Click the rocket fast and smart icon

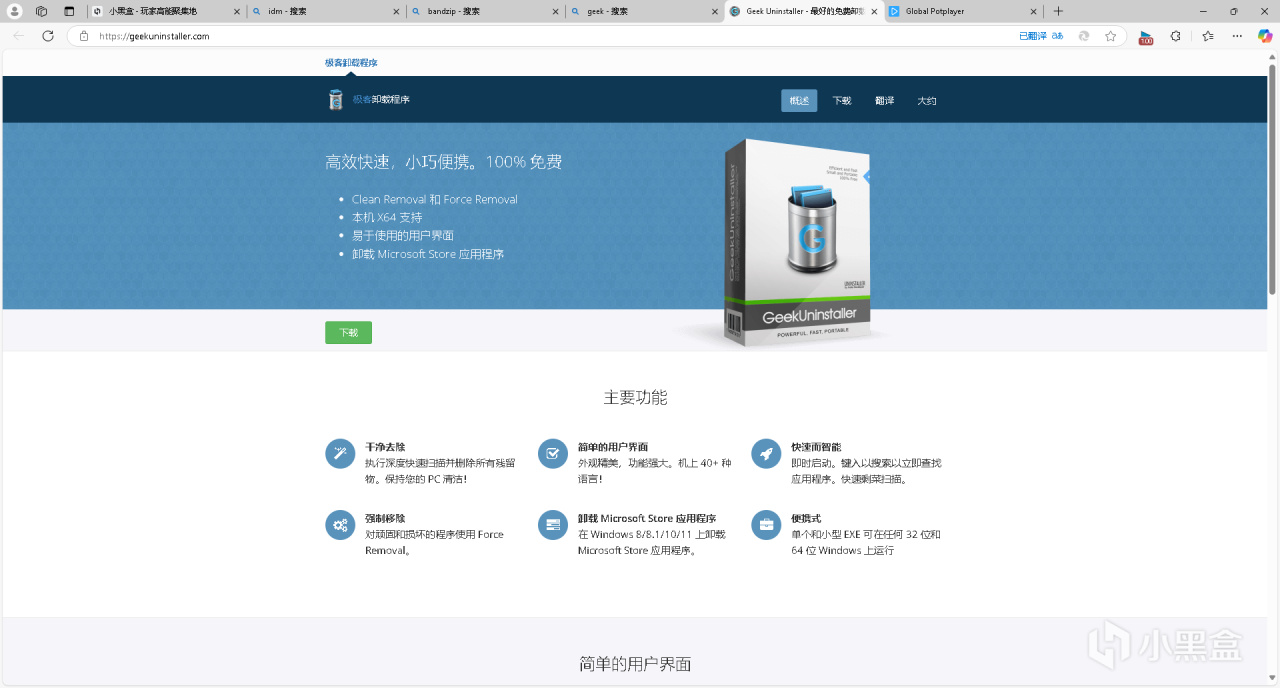coord(766,453)
